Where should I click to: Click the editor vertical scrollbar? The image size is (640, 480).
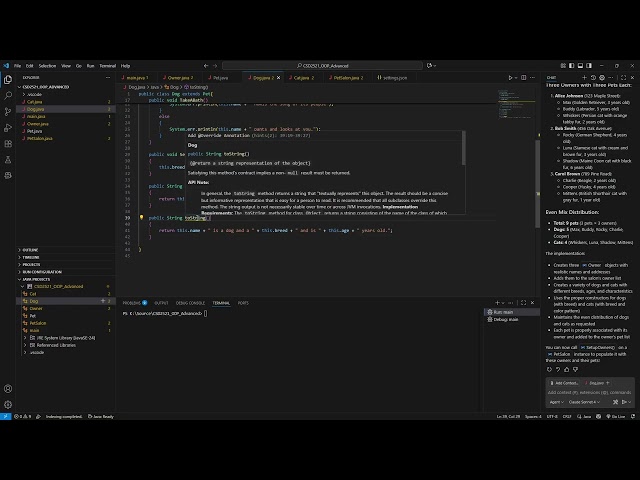538,184
